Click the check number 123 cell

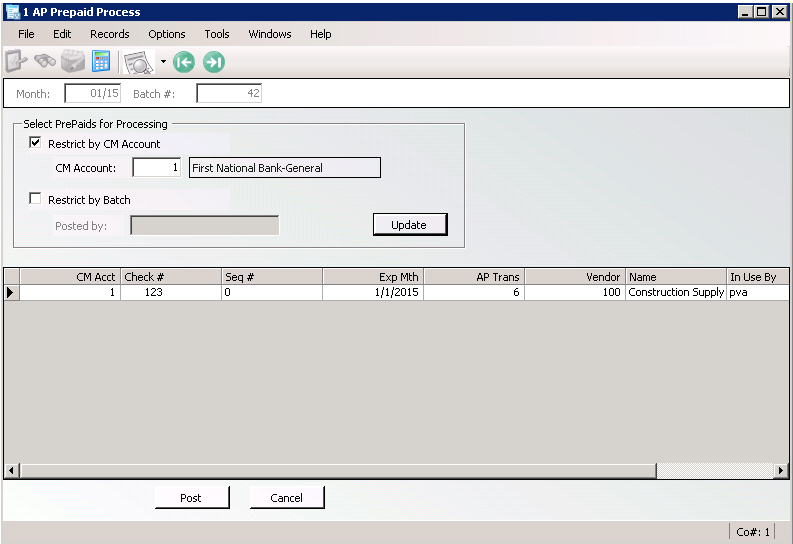pyautogui.click(x=171, y=292)
